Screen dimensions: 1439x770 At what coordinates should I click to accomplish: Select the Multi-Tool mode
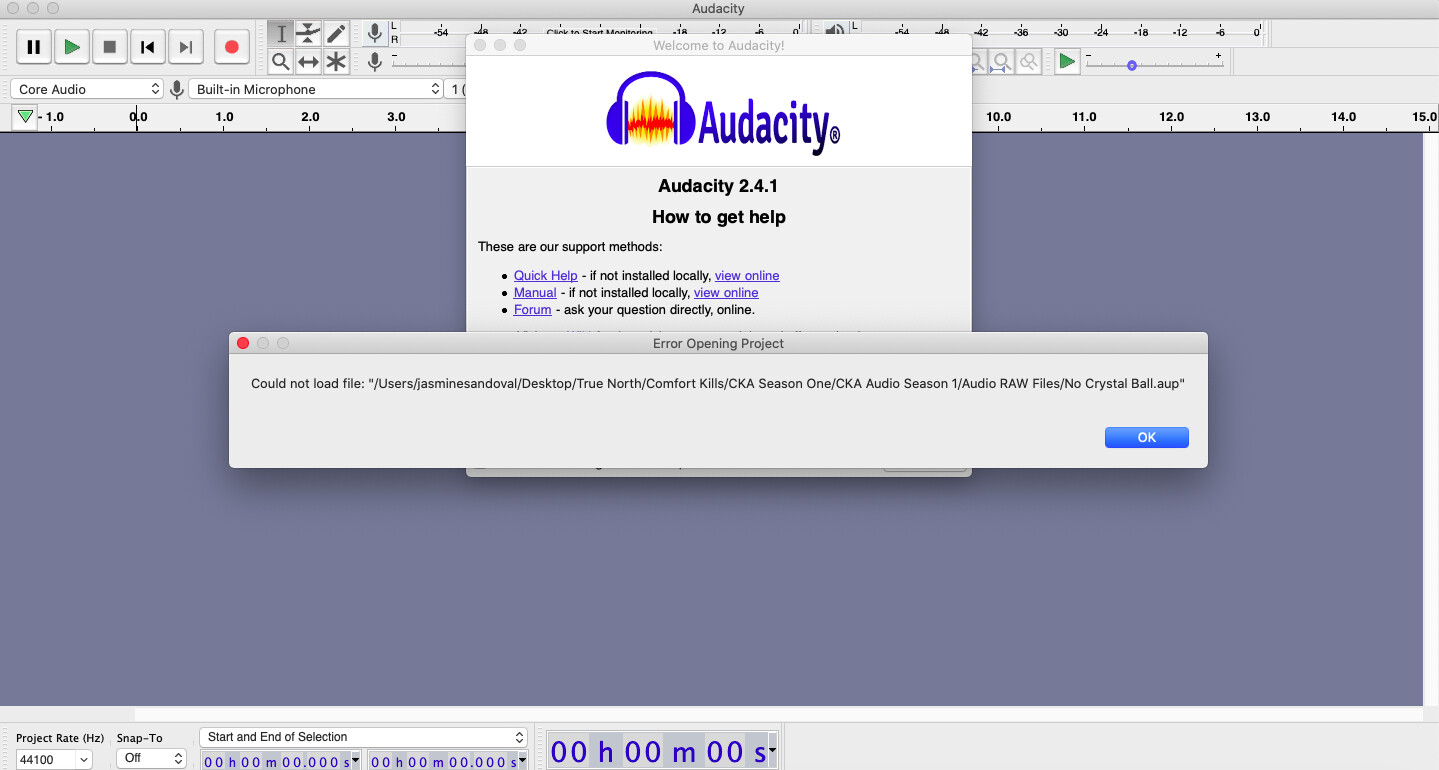[336, 61]
